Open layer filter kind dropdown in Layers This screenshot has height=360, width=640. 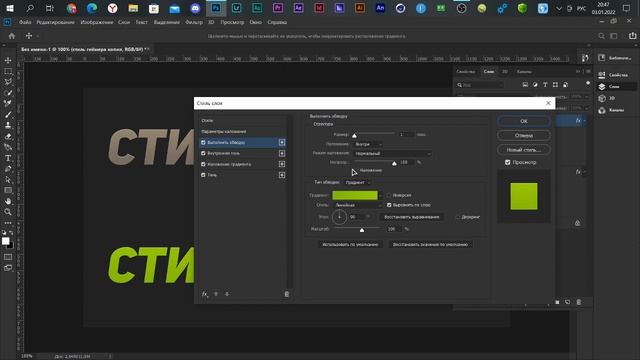(480, 85)
